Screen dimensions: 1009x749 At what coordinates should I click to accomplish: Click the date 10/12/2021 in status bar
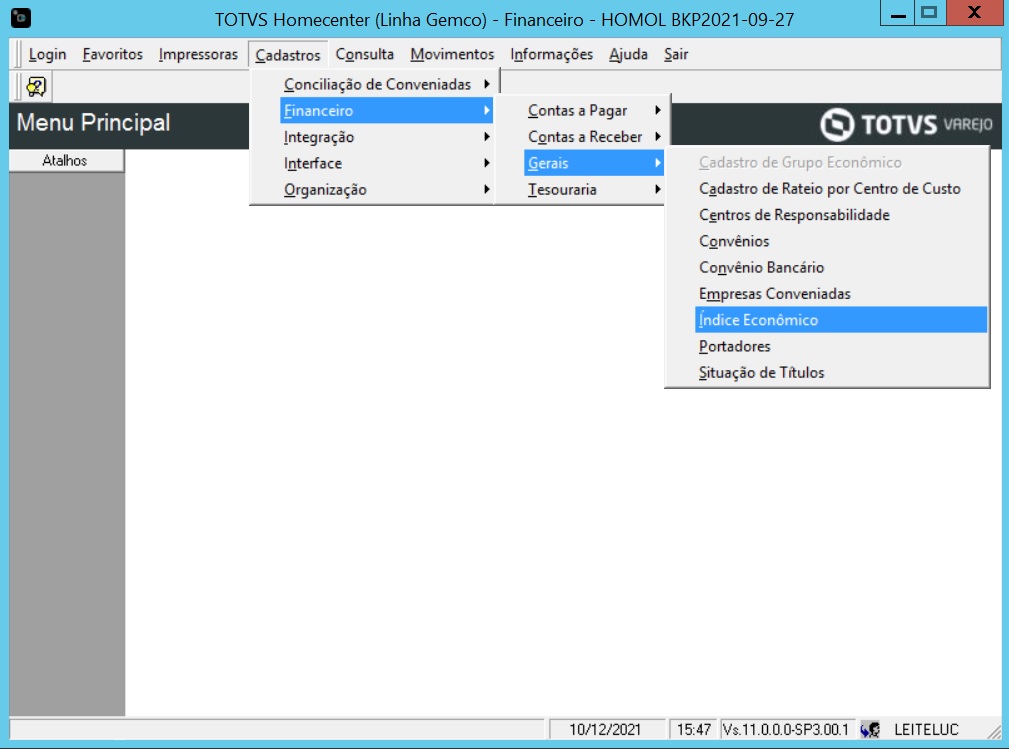[605, 730]
